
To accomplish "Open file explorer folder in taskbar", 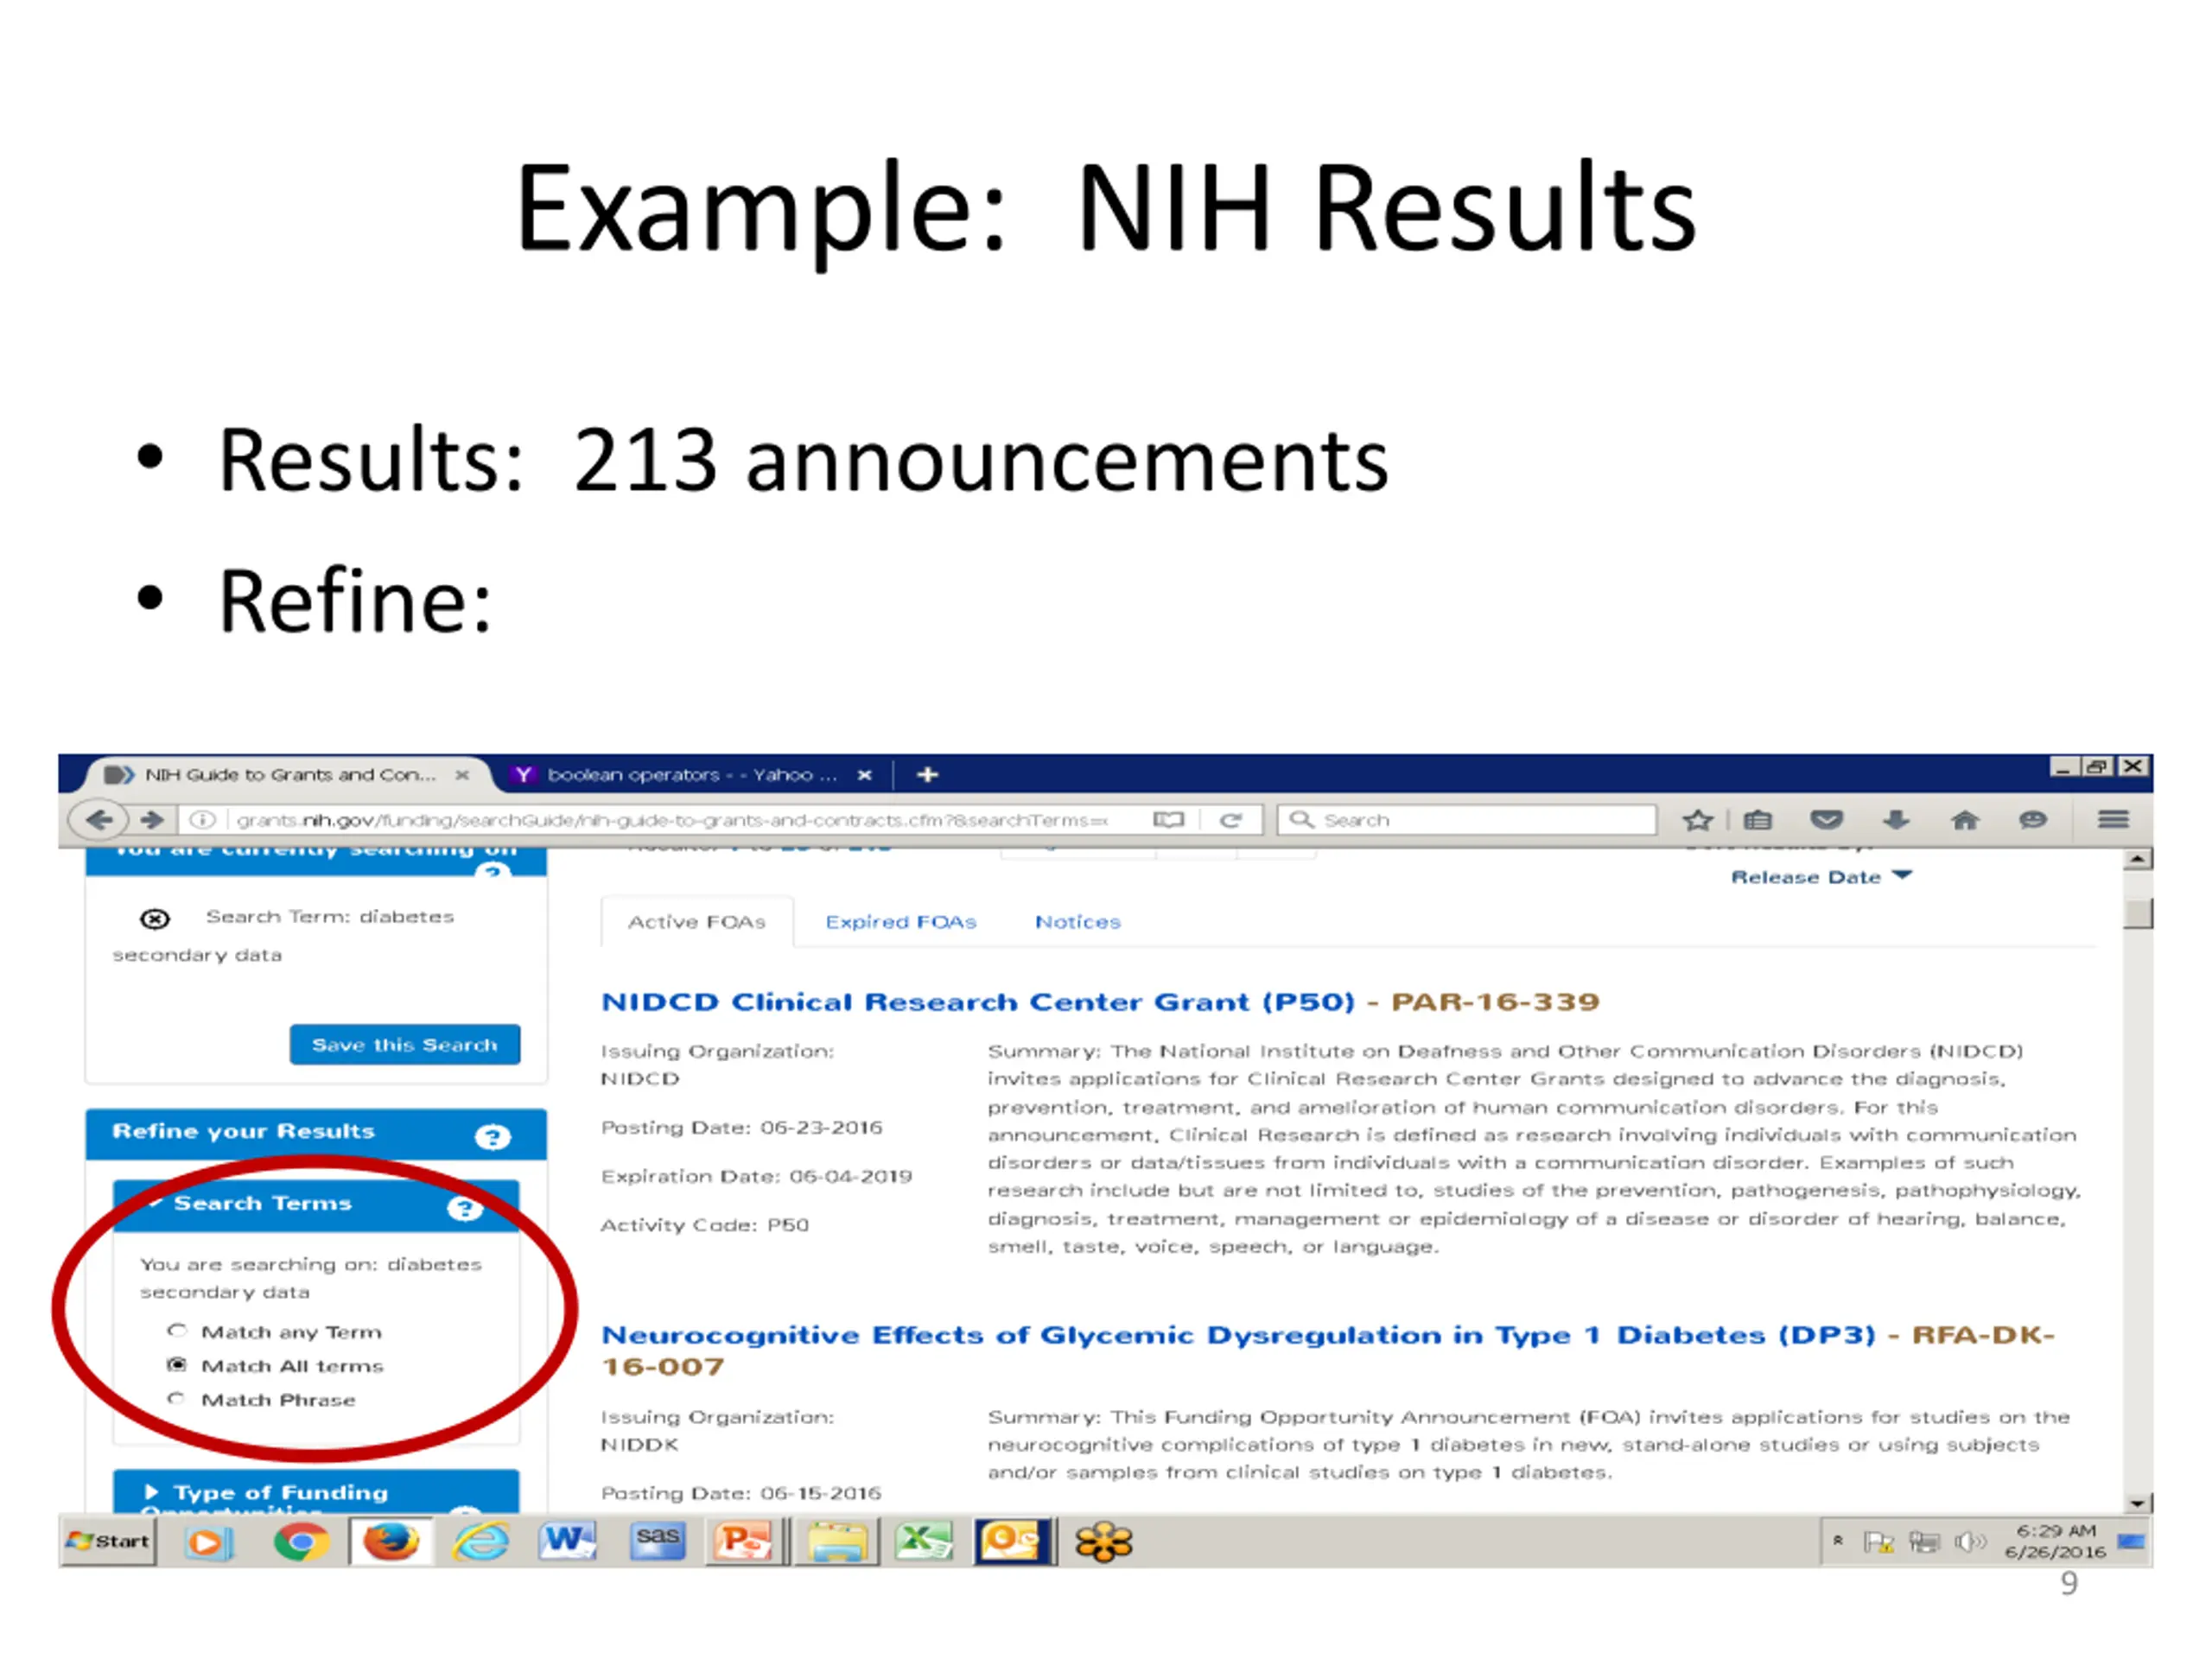I will pyautogui.click(x=836, y=1541).
